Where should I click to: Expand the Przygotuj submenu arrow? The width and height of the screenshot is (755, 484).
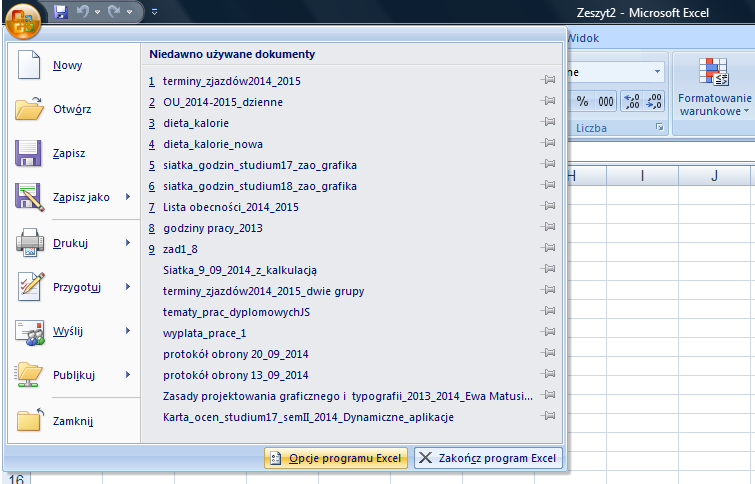point(128,287)
